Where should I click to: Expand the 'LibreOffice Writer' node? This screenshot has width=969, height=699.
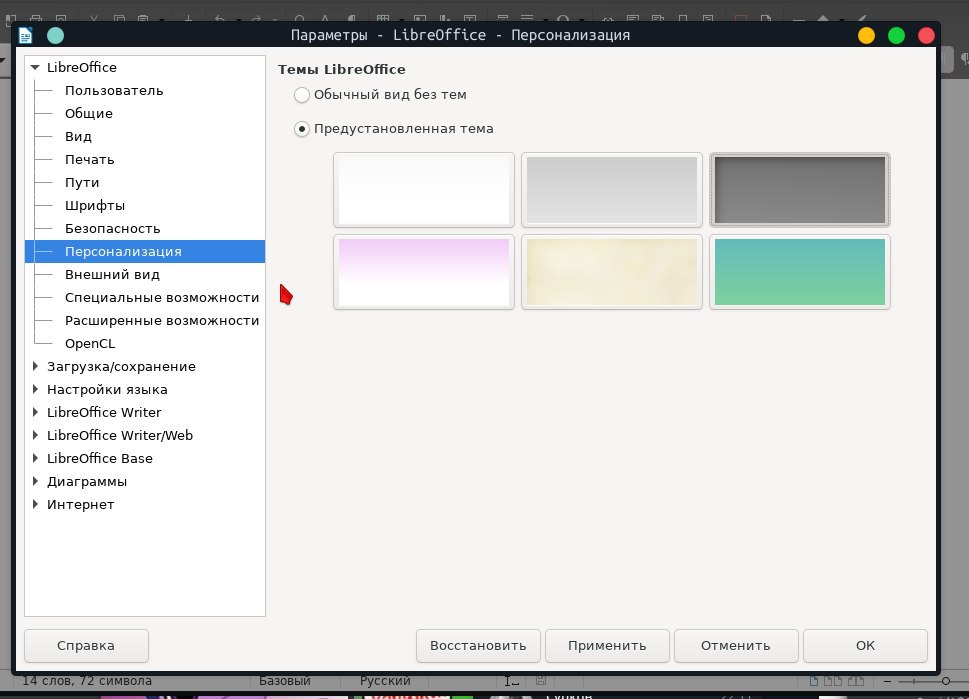(x=35, y=412)
